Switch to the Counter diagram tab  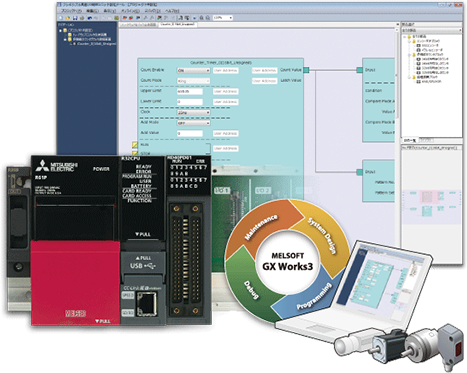coord(178,25)
